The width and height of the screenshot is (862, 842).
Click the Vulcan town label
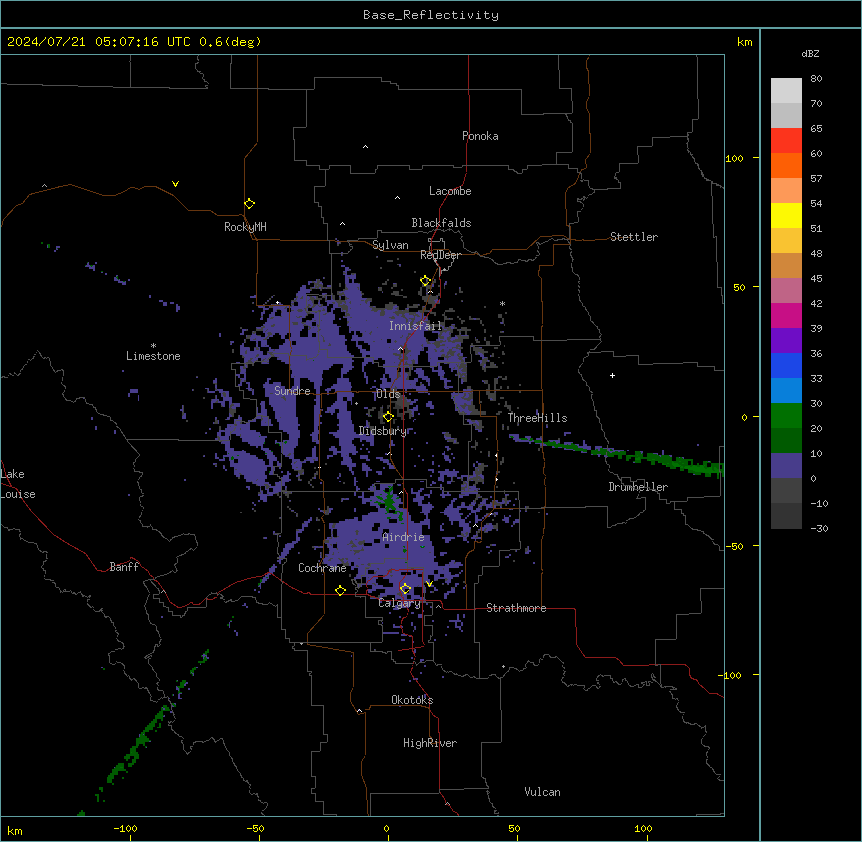click(x=542, y=792)
